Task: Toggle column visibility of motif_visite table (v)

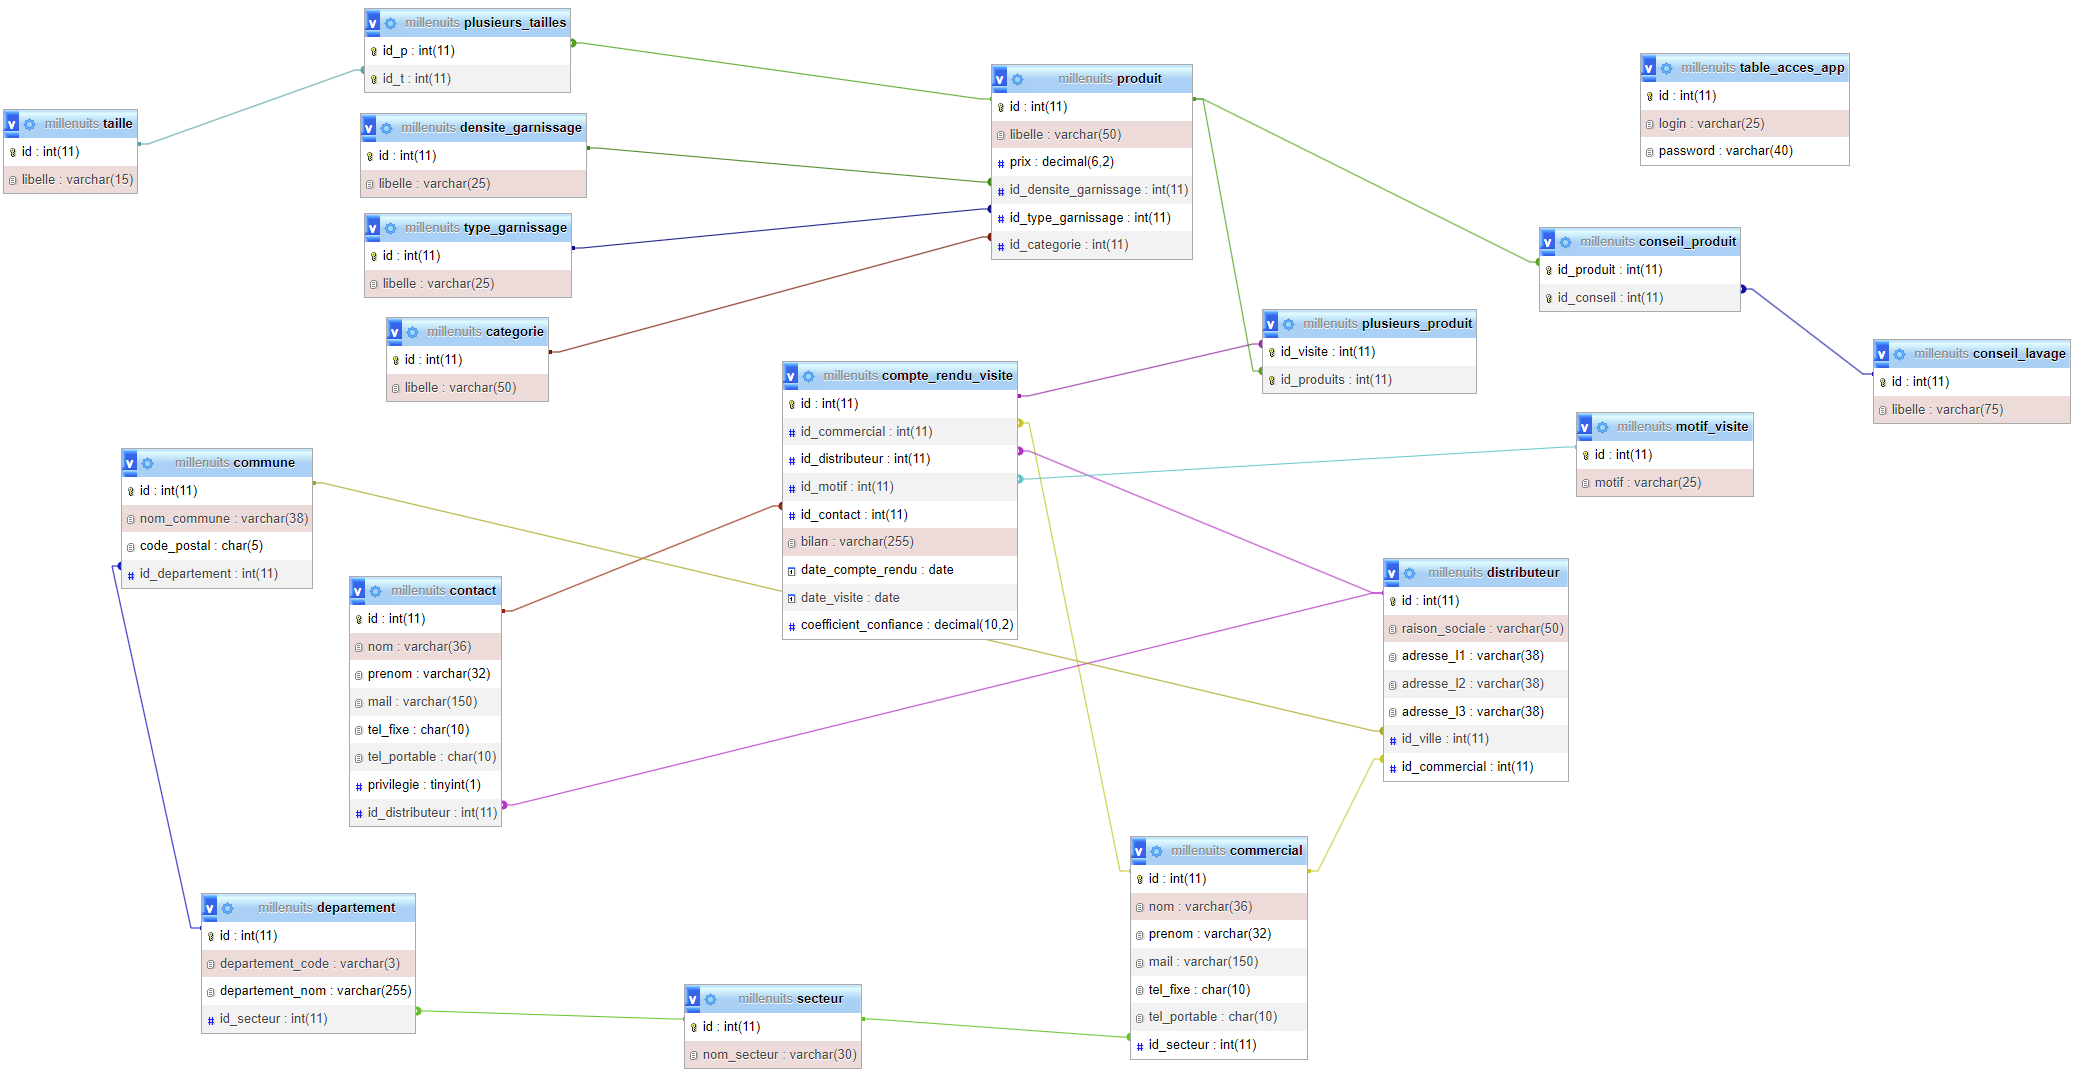Action: click(1585, 427)
